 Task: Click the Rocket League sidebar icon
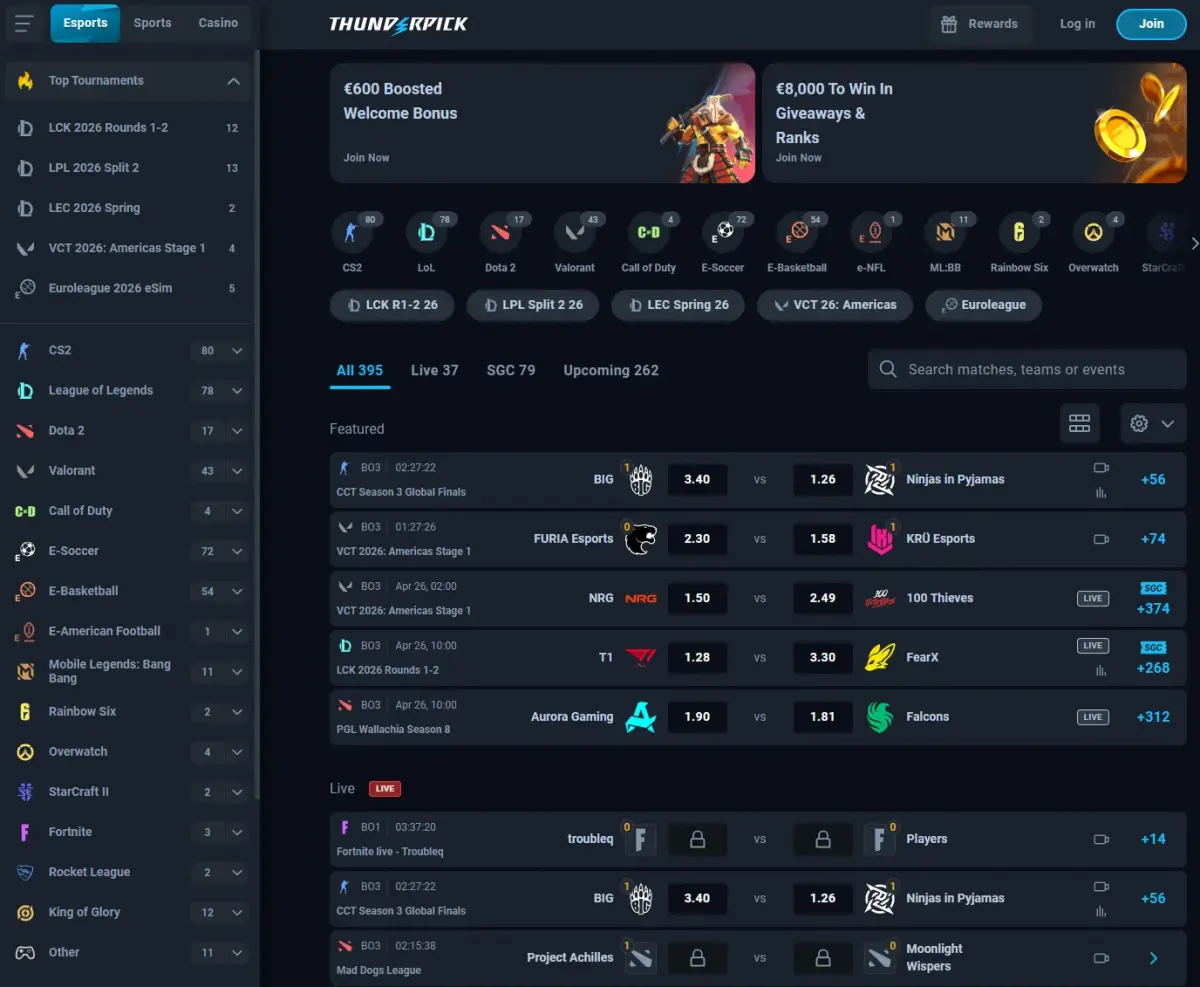25,872
